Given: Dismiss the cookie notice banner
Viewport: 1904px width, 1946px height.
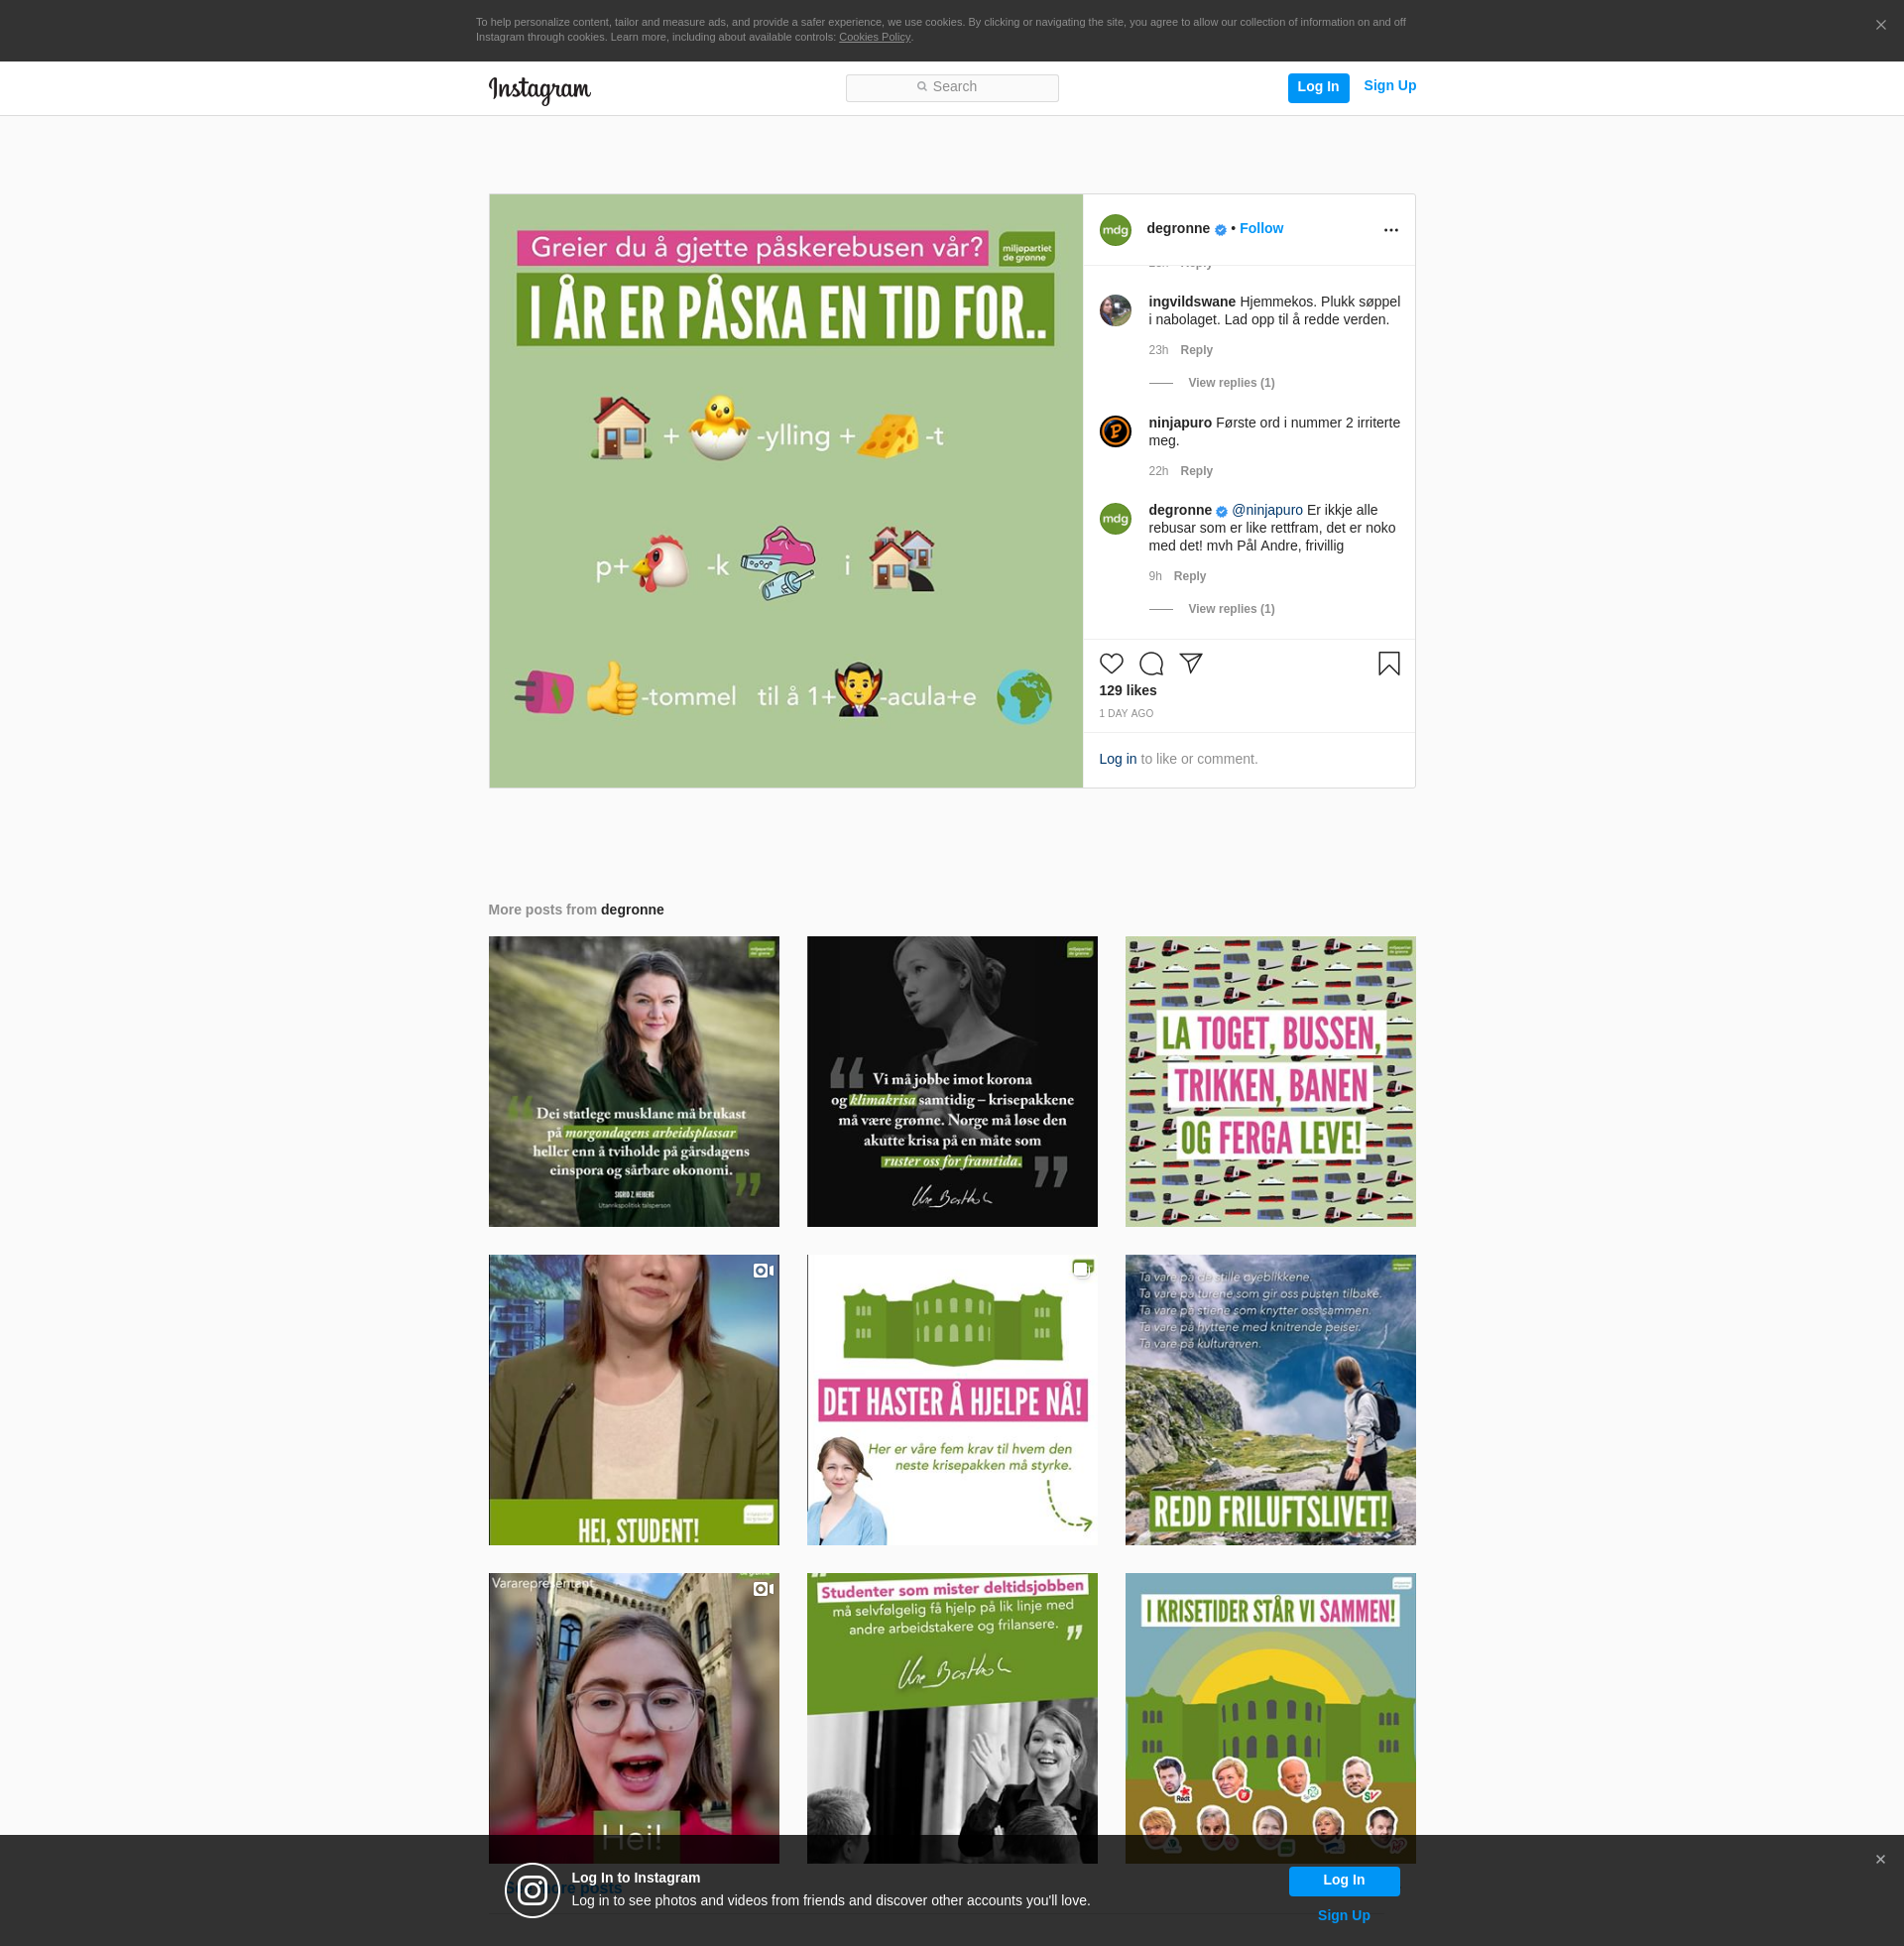Looking at the screenshot, I should 1880,25.
